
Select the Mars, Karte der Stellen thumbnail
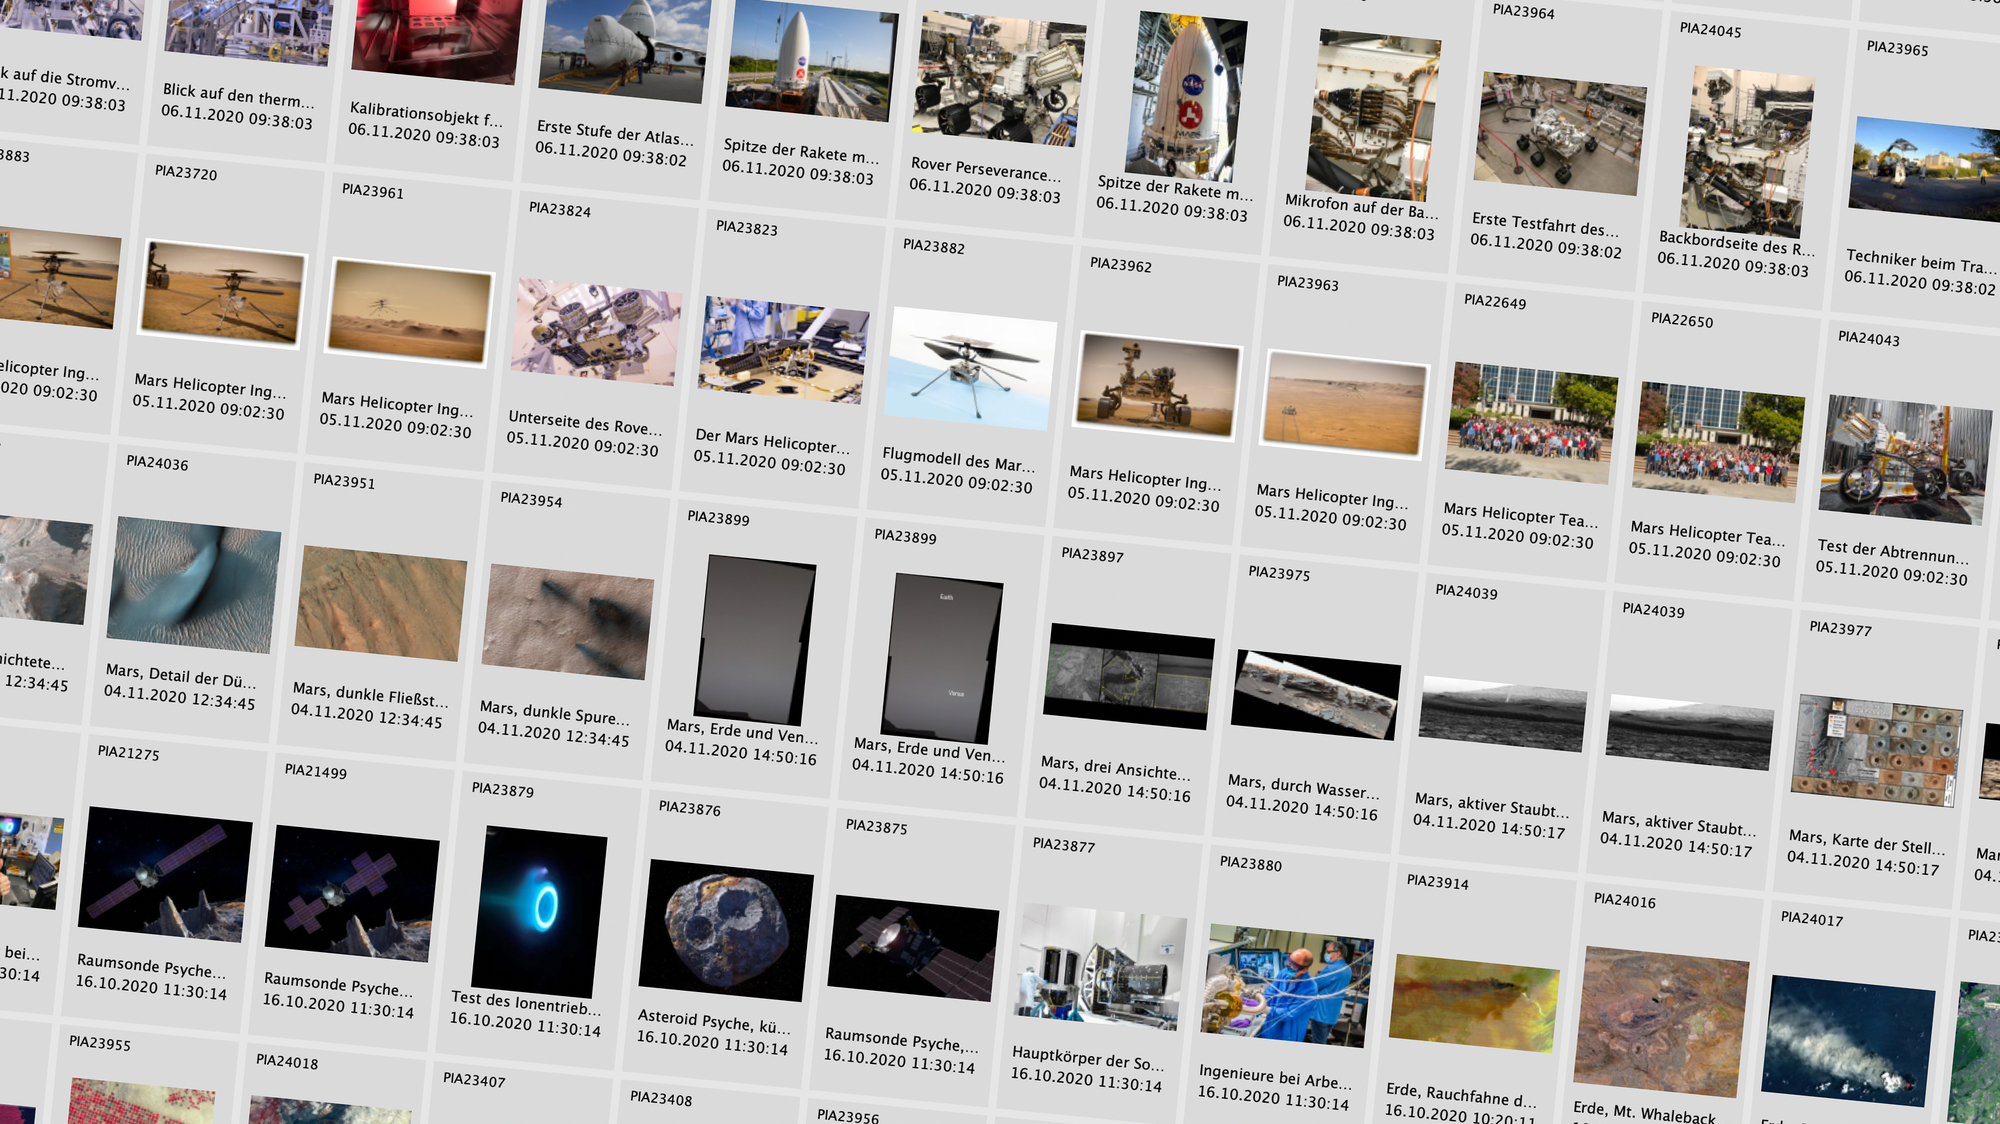(x=1878, y=750)
